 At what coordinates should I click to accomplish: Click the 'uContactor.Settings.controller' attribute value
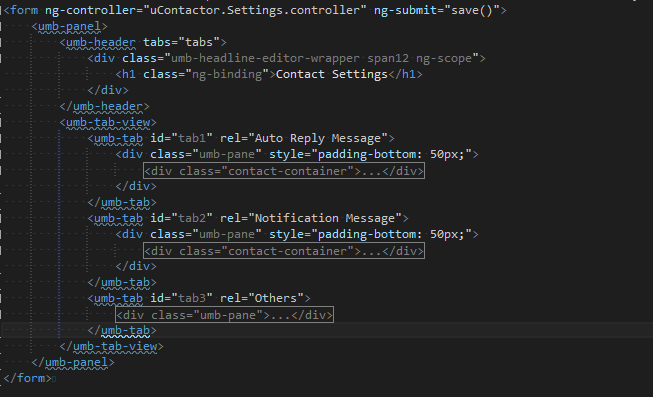[x=254, y=10]
